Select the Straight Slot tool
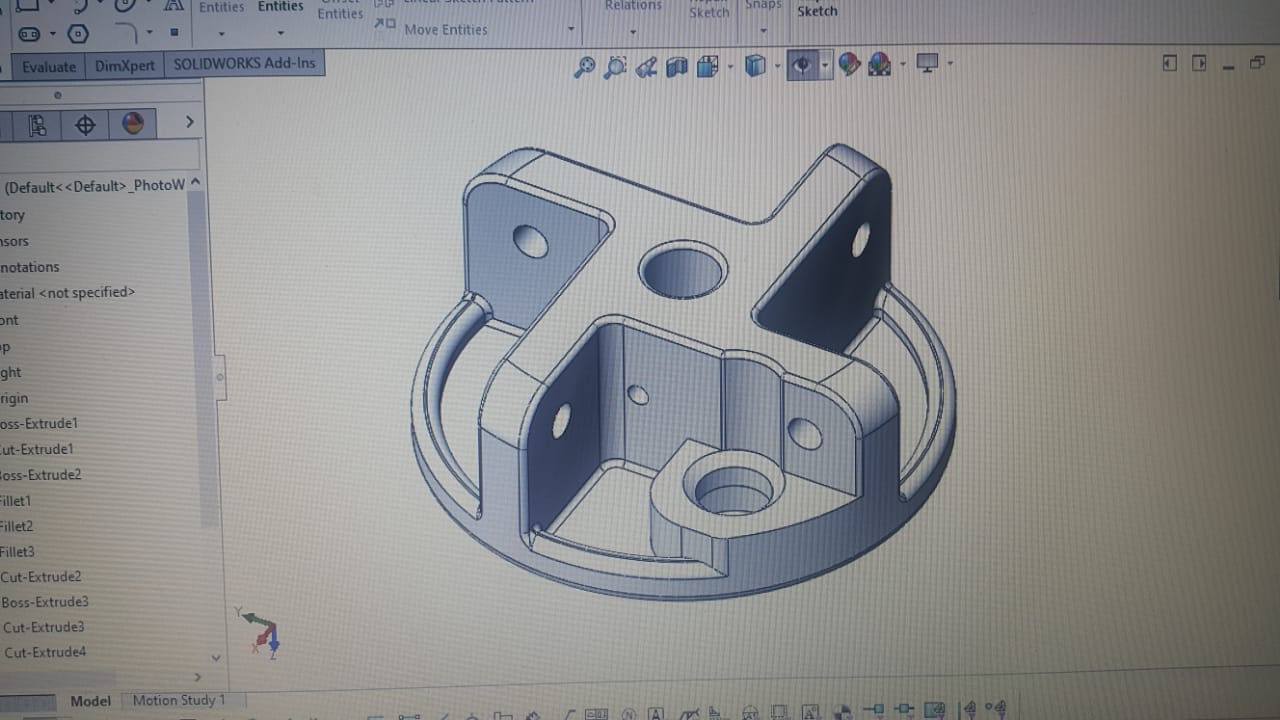Viewport: 1280px width, 720px height. coord(29,34)
